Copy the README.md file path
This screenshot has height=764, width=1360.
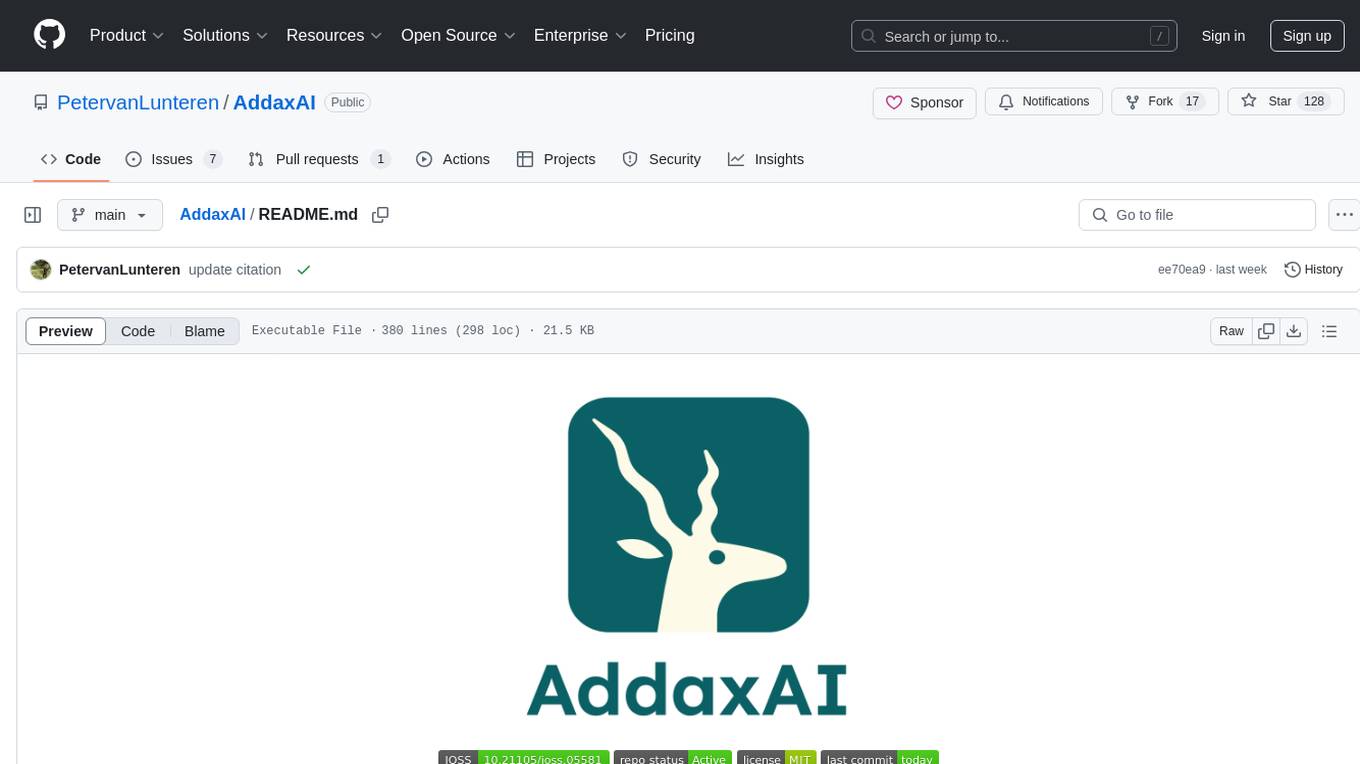point(380,215)
